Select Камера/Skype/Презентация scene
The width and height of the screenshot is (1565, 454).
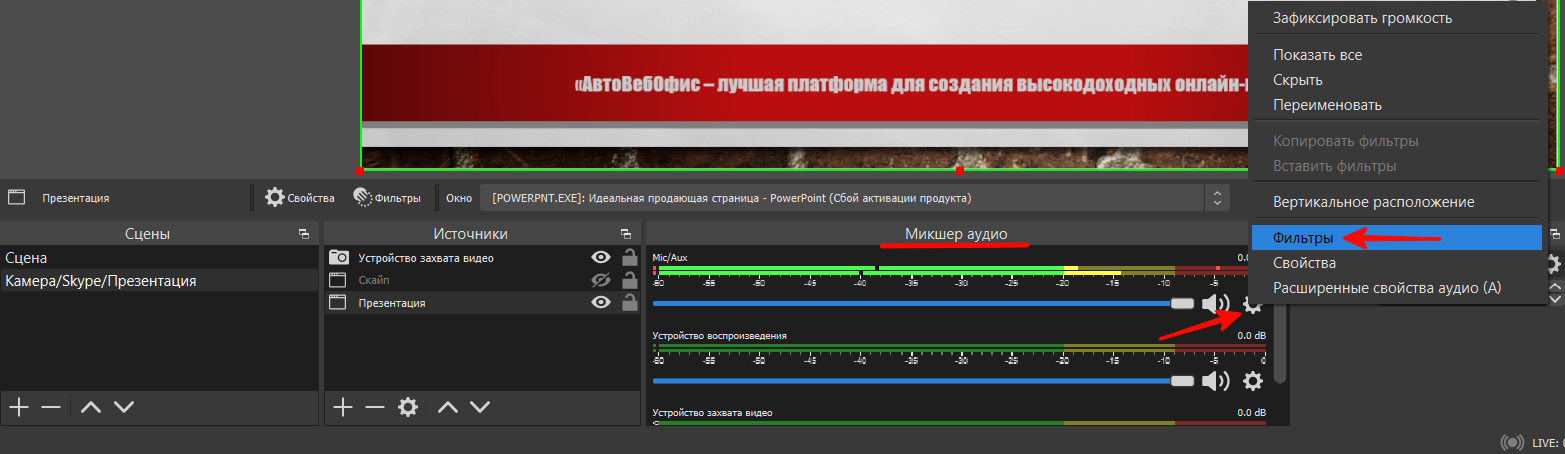click(158, 281)
